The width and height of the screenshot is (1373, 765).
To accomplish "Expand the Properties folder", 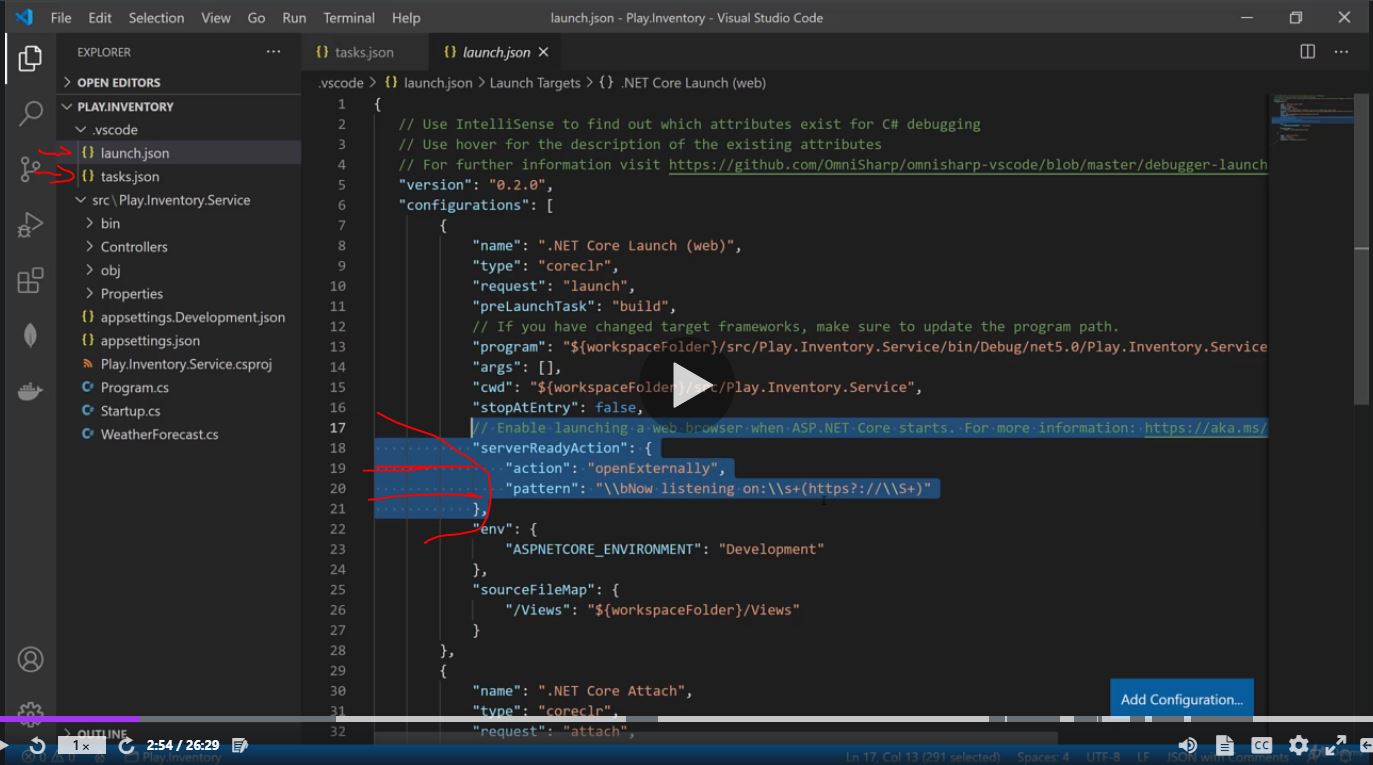I will (179, 293).
